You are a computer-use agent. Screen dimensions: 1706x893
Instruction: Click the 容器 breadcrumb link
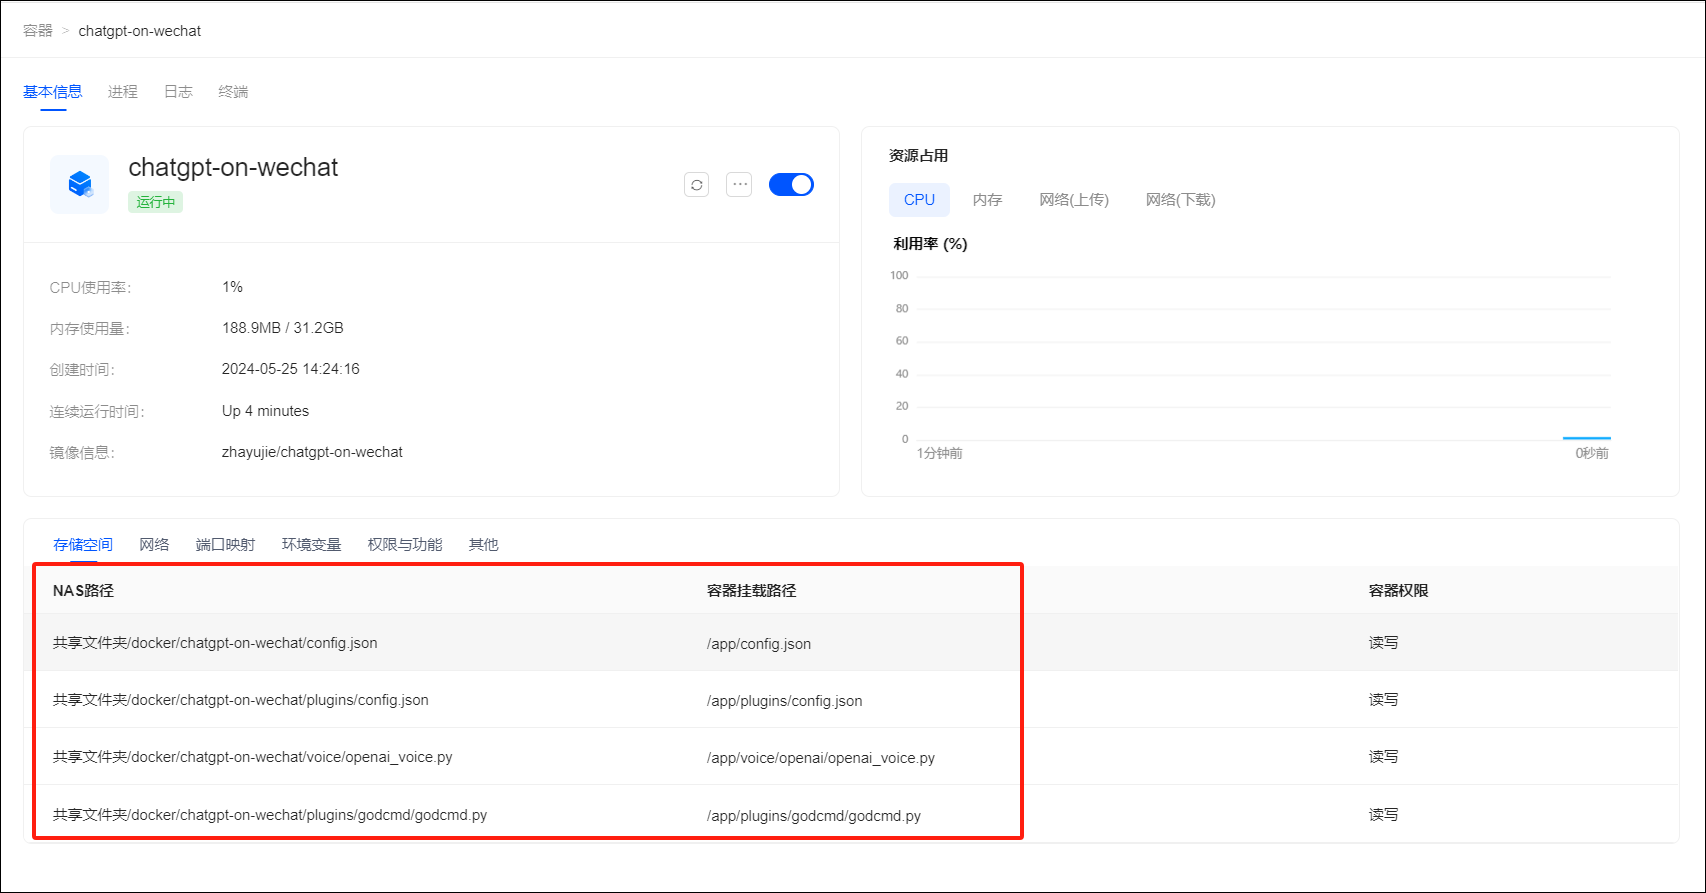pos(38,31)
